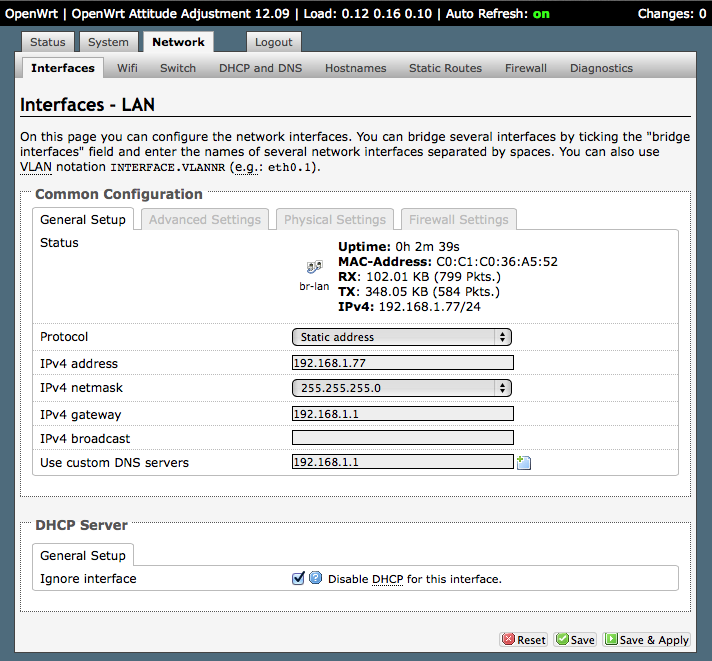The width and height of the screenshot is (712, 661).
Task: Click the Logout tab
Action: coord(274,42)
